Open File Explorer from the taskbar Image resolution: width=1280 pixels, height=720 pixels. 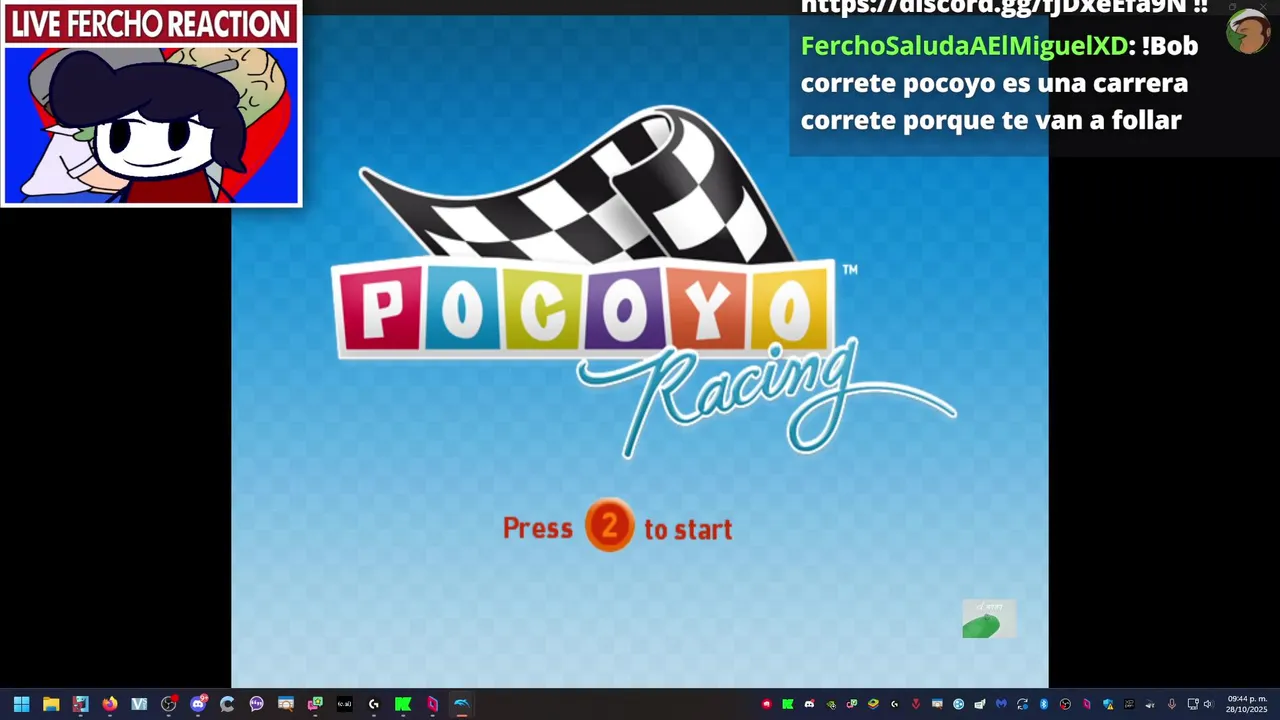tap(51, 704)
